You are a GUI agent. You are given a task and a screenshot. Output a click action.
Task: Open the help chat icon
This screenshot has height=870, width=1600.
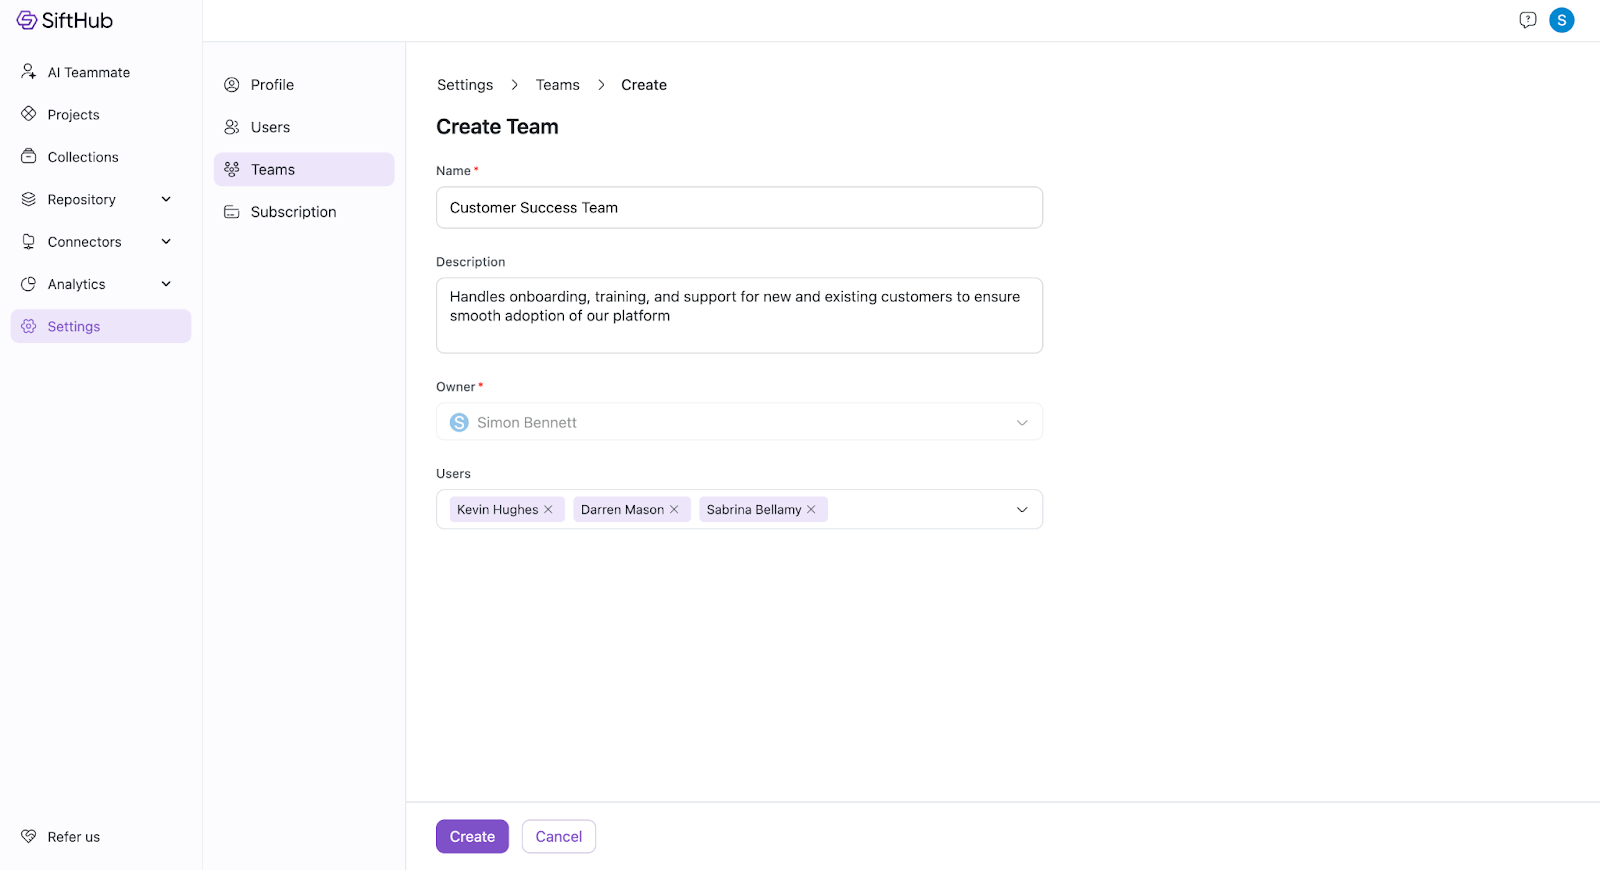[1527, 20]
